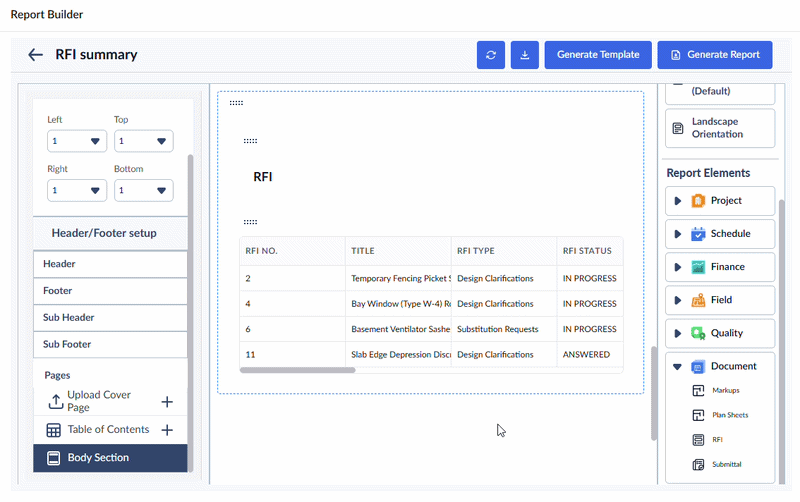The width and height of the screenshot is (800, 502).
Task: Click the green Quality icon
Action: [x=698, y=334]
